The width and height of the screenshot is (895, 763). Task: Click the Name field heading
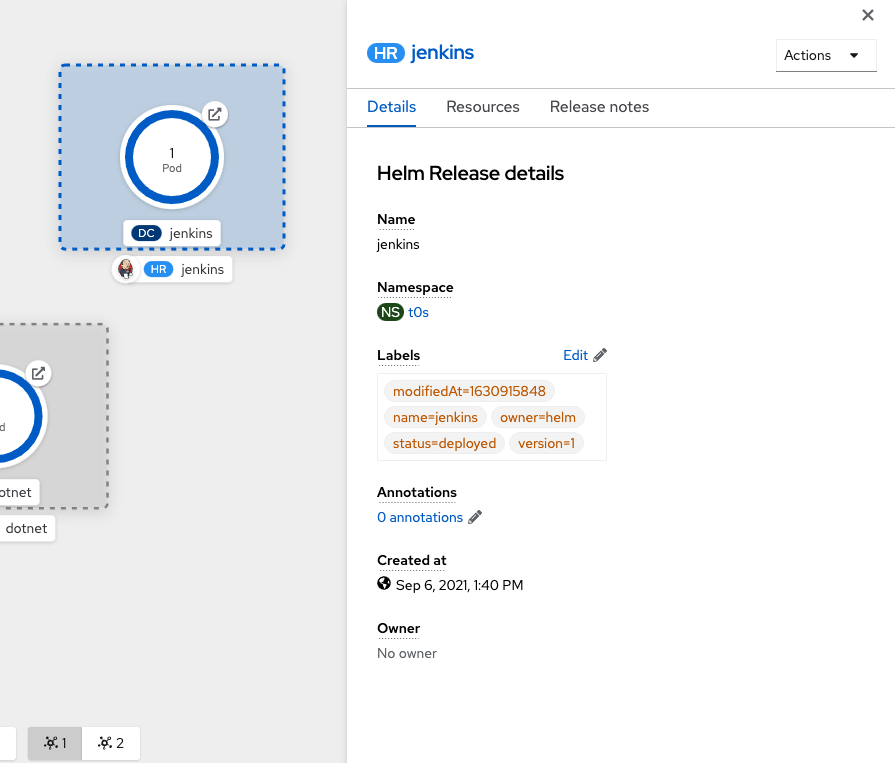pyautogui.click(x=396, y=220)
